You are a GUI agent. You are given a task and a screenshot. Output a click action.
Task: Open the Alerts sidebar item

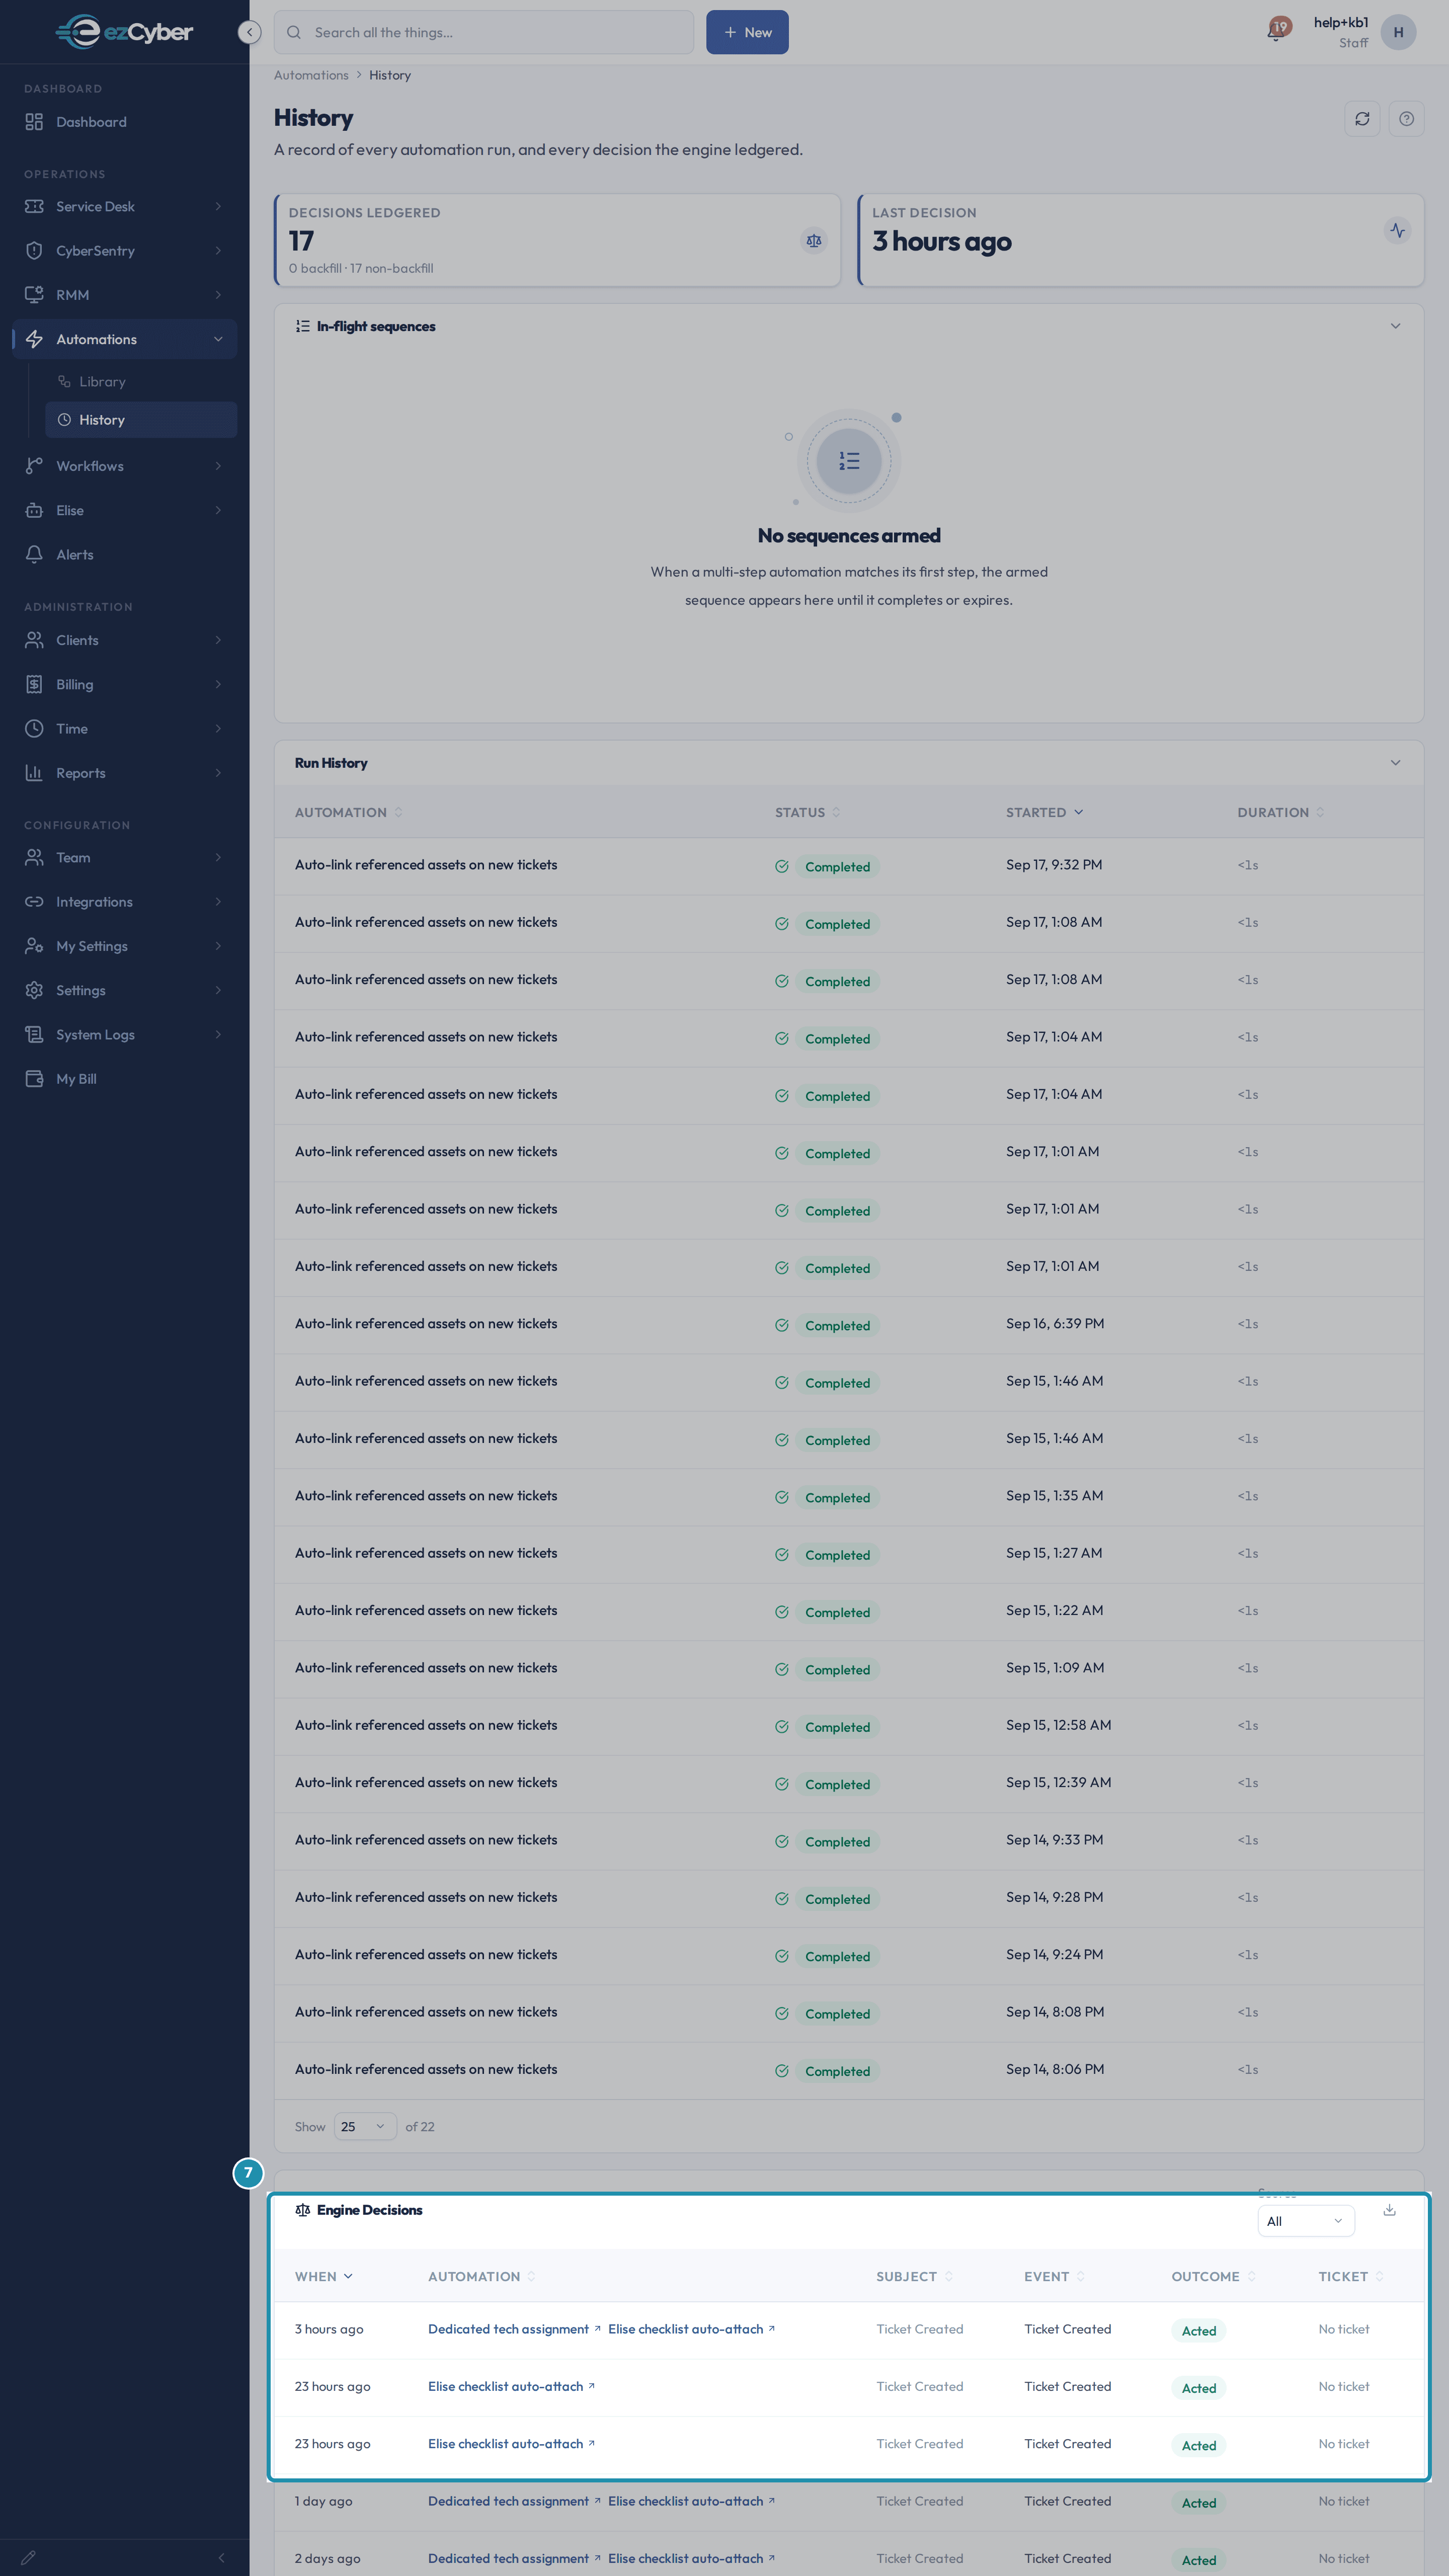pos(124,555)
